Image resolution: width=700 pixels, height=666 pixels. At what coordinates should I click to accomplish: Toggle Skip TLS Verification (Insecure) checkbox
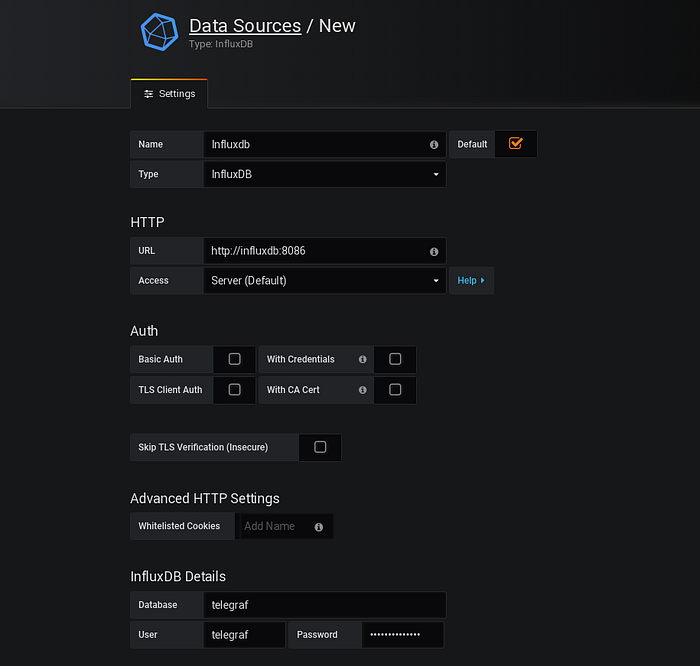pos(320,447)
